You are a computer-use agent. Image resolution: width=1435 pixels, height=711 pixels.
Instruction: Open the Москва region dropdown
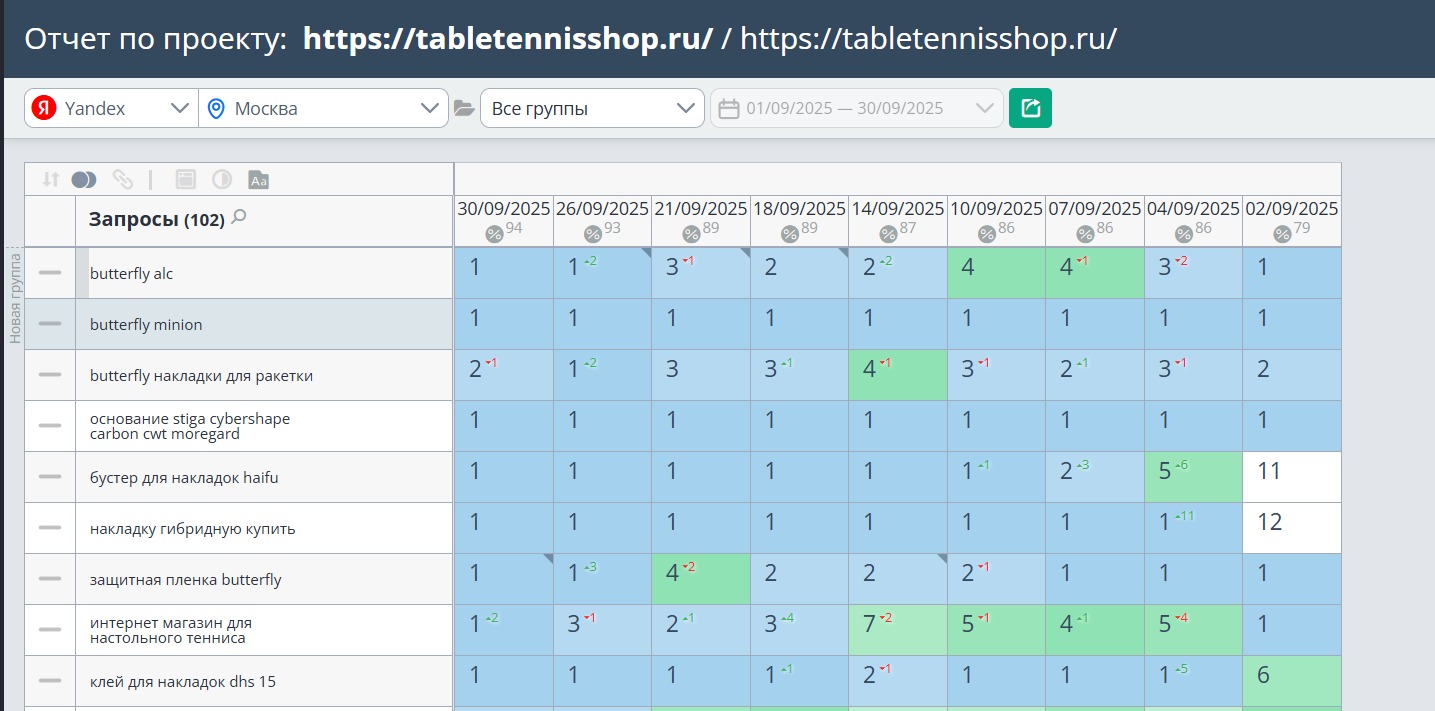[323, 108]
